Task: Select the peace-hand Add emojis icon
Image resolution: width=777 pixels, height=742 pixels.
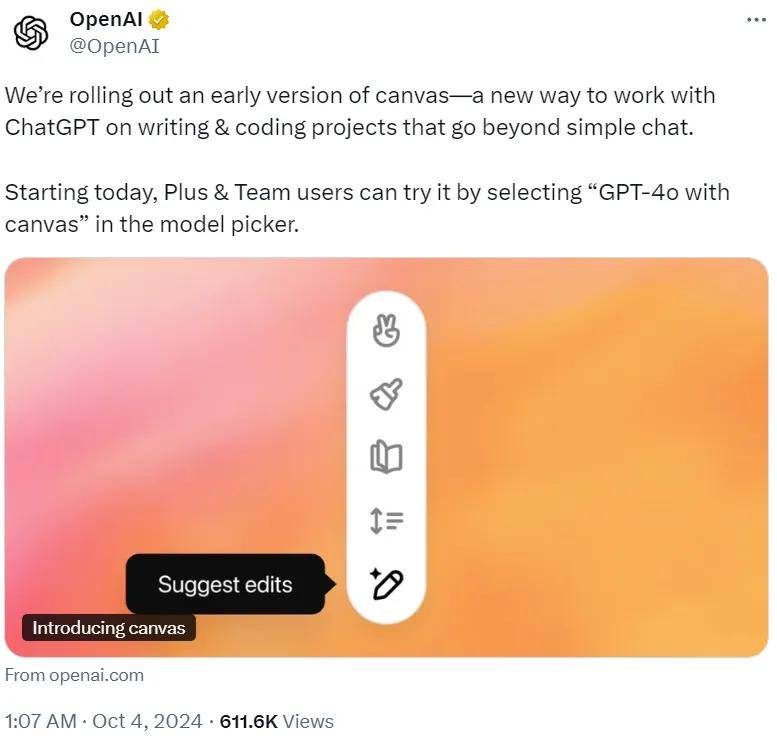Action: pos(386,331)
